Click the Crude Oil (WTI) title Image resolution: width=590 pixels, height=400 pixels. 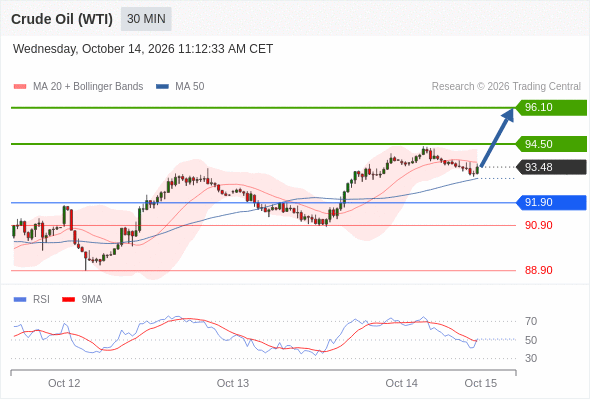pyautogui.click(x=62, y=19)
